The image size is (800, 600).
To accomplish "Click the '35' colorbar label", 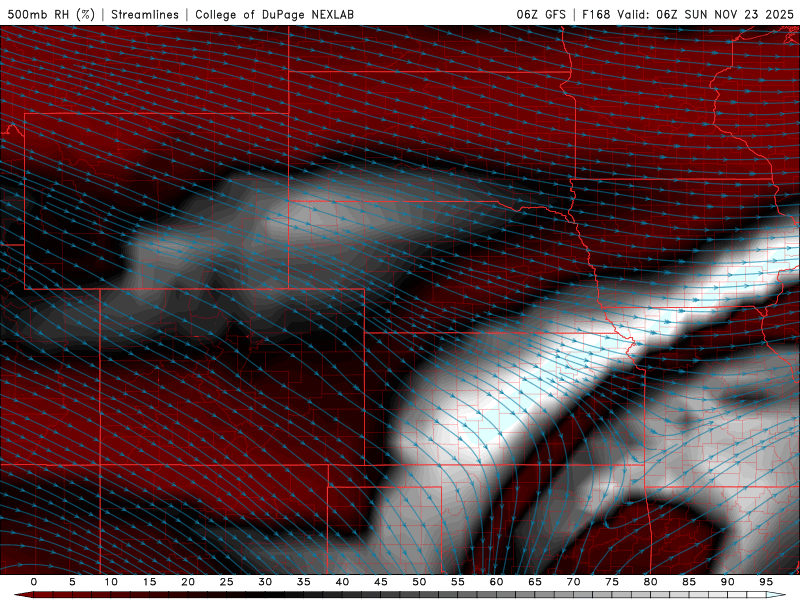I will (304, 582).
